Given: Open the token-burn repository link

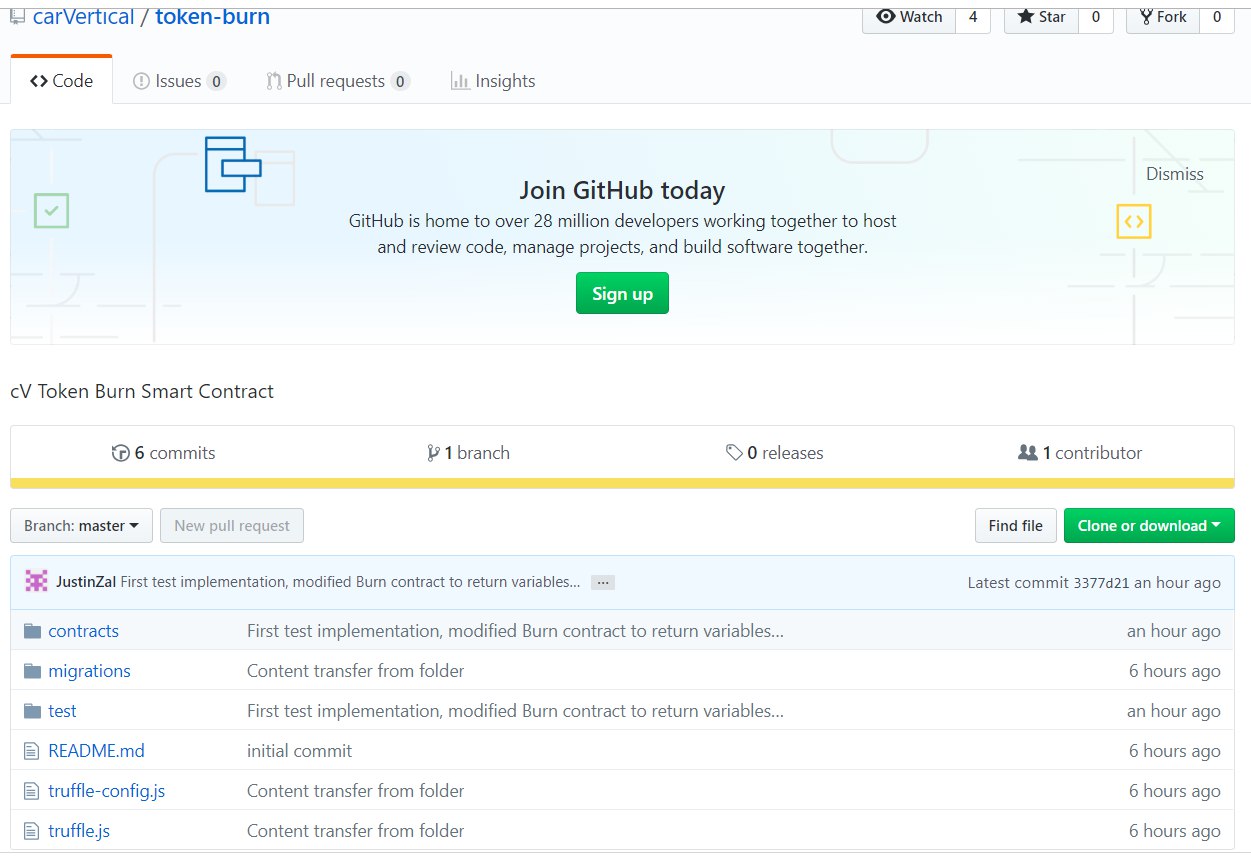Looking at the screenshot, I should coord(212,17).
